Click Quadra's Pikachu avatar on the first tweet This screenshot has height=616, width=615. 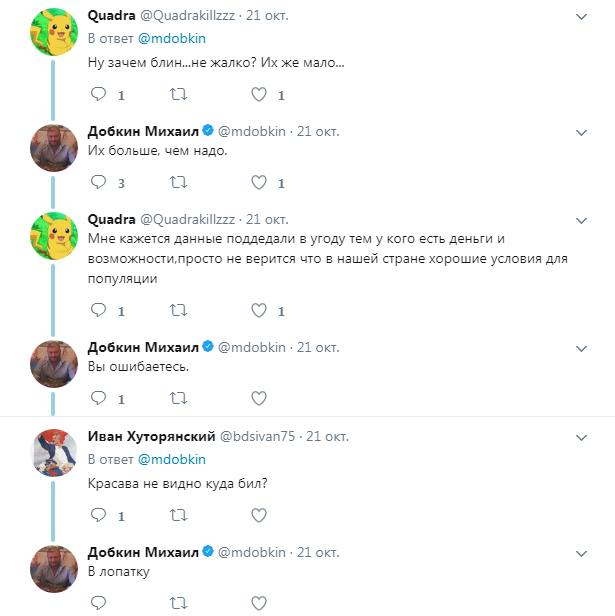click(x=49, y=31)
